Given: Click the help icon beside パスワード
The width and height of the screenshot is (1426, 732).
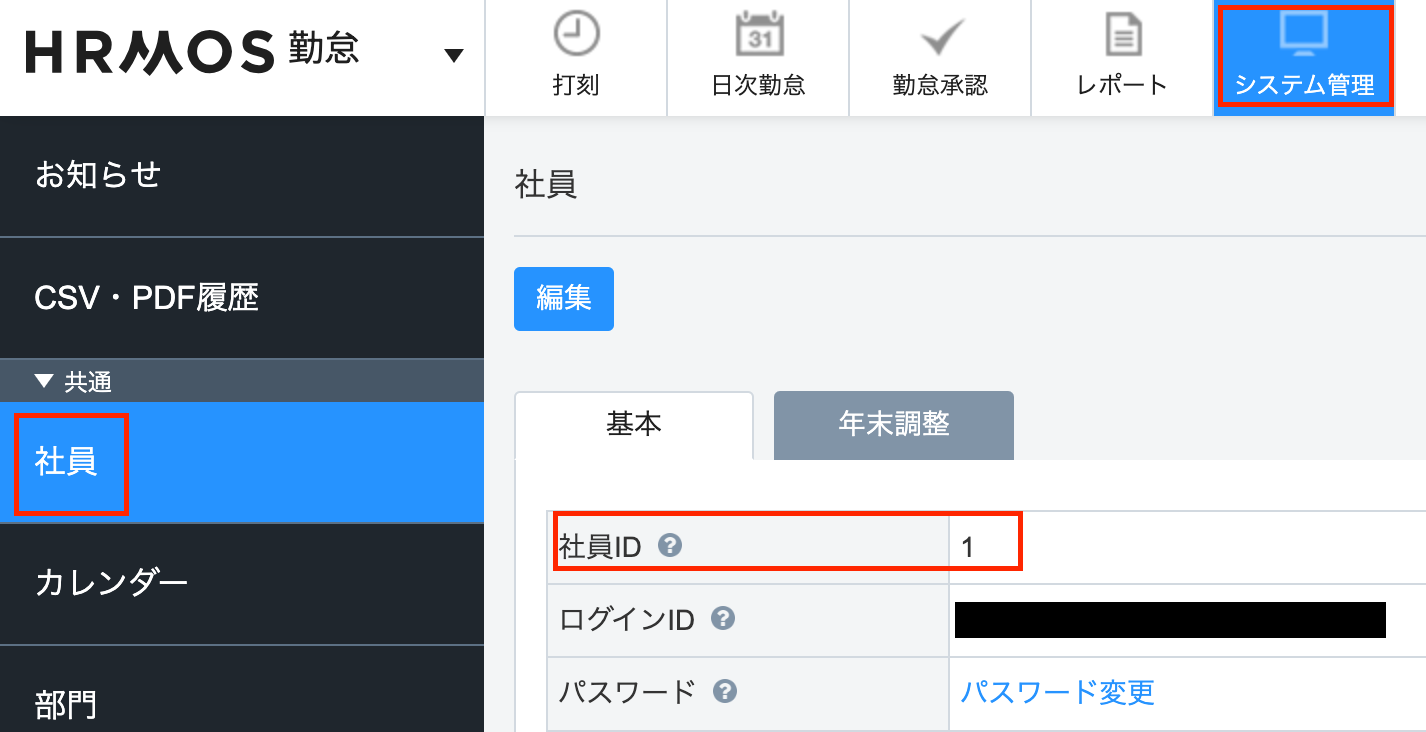Looking at the screenshot, I should pos(725,691).
